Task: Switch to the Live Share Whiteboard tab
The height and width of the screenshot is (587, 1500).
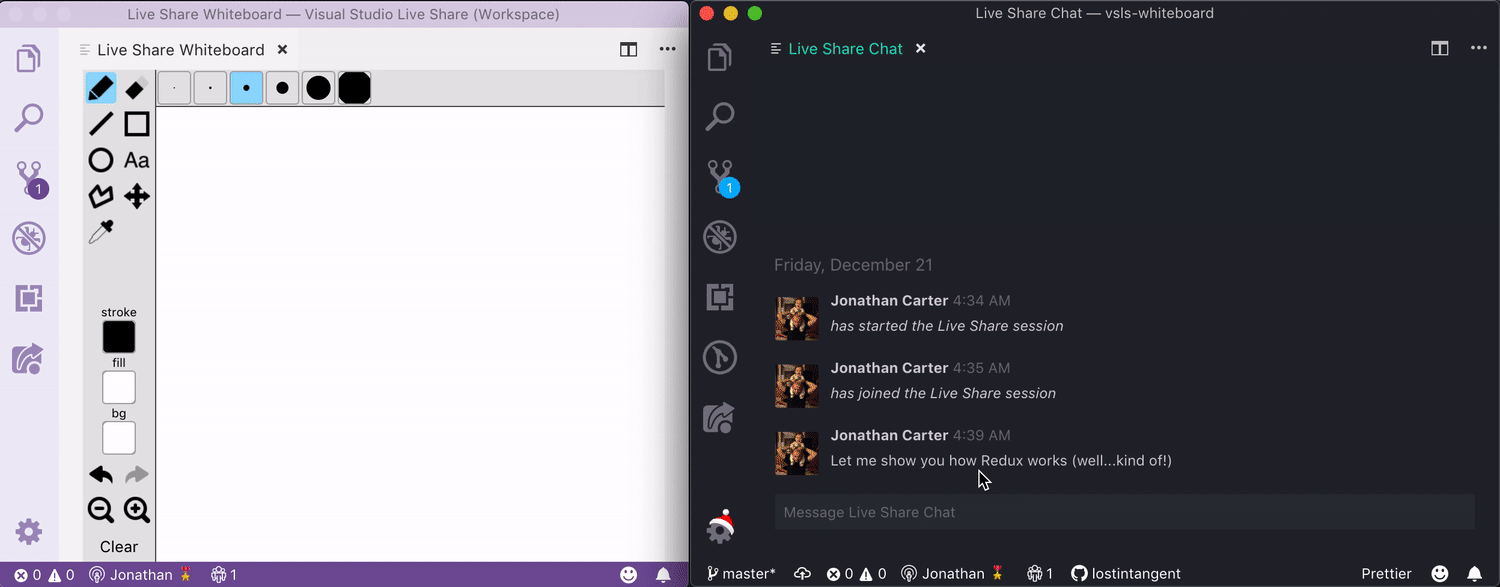Action: pos(181,50)
